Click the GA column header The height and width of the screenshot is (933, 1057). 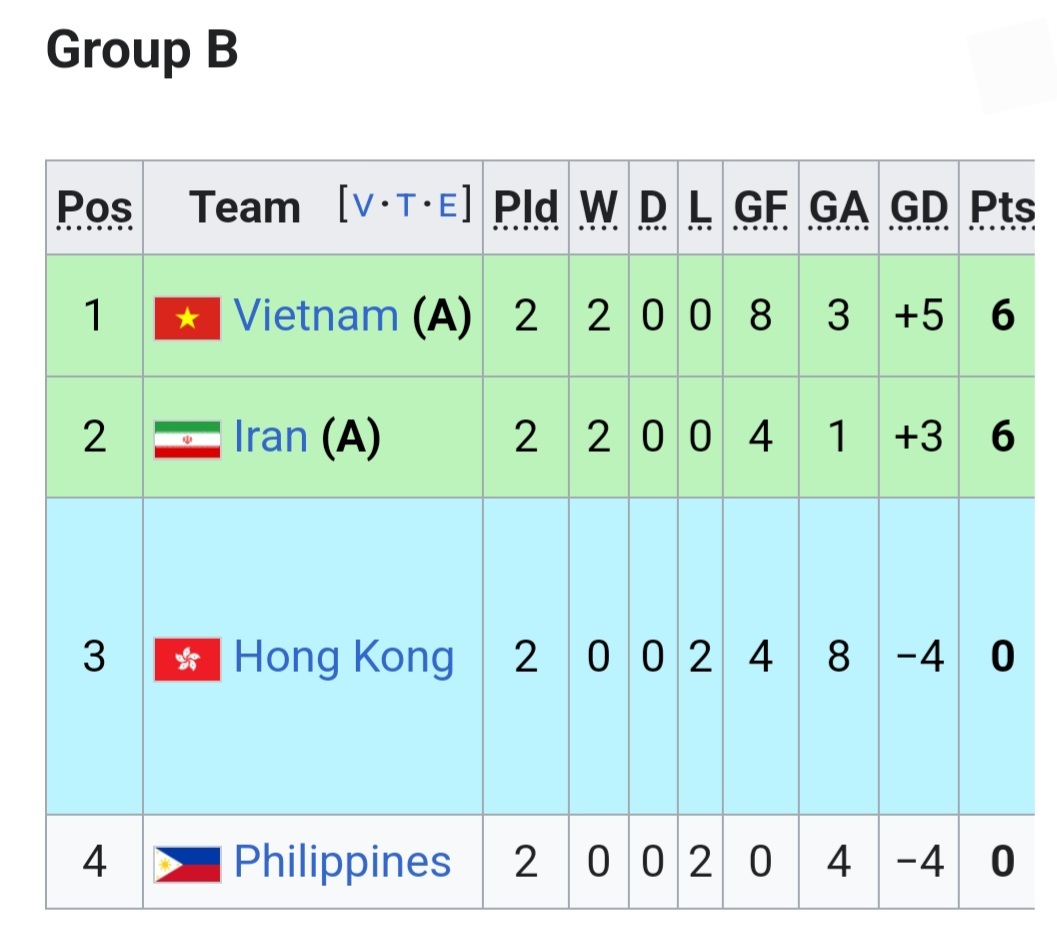click(838, 208)
